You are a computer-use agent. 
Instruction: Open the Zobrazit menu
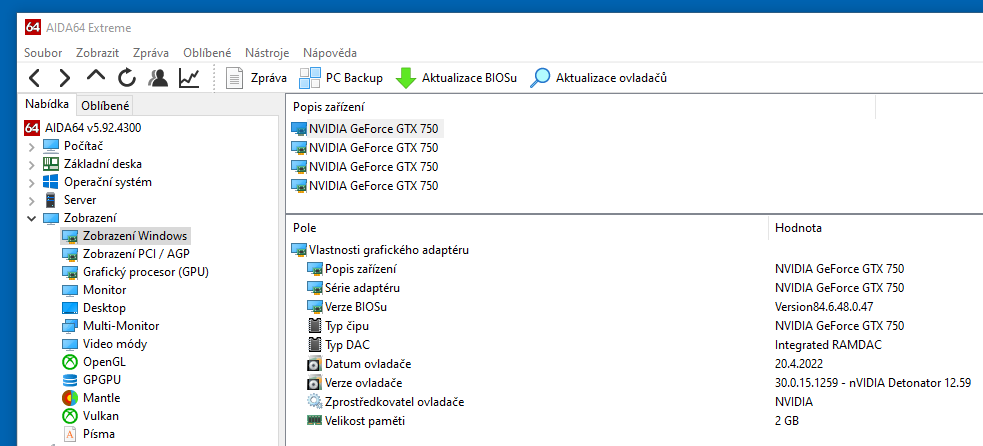98,53
